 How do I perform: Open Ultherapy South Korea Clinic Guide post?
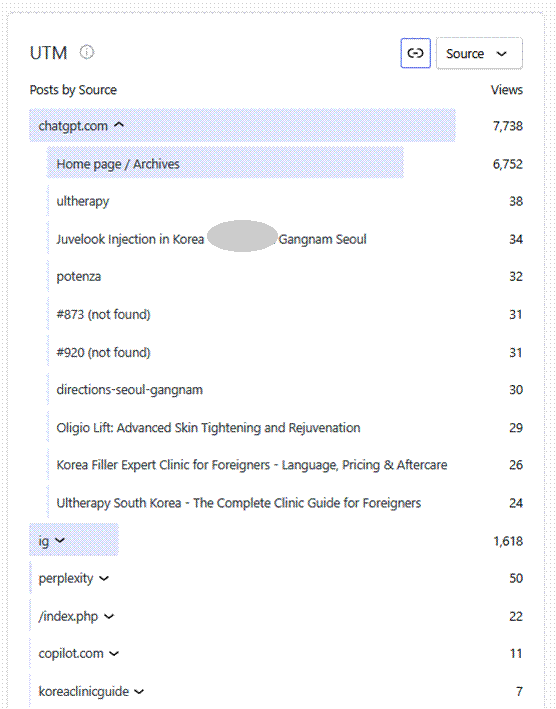pos(239,503)
